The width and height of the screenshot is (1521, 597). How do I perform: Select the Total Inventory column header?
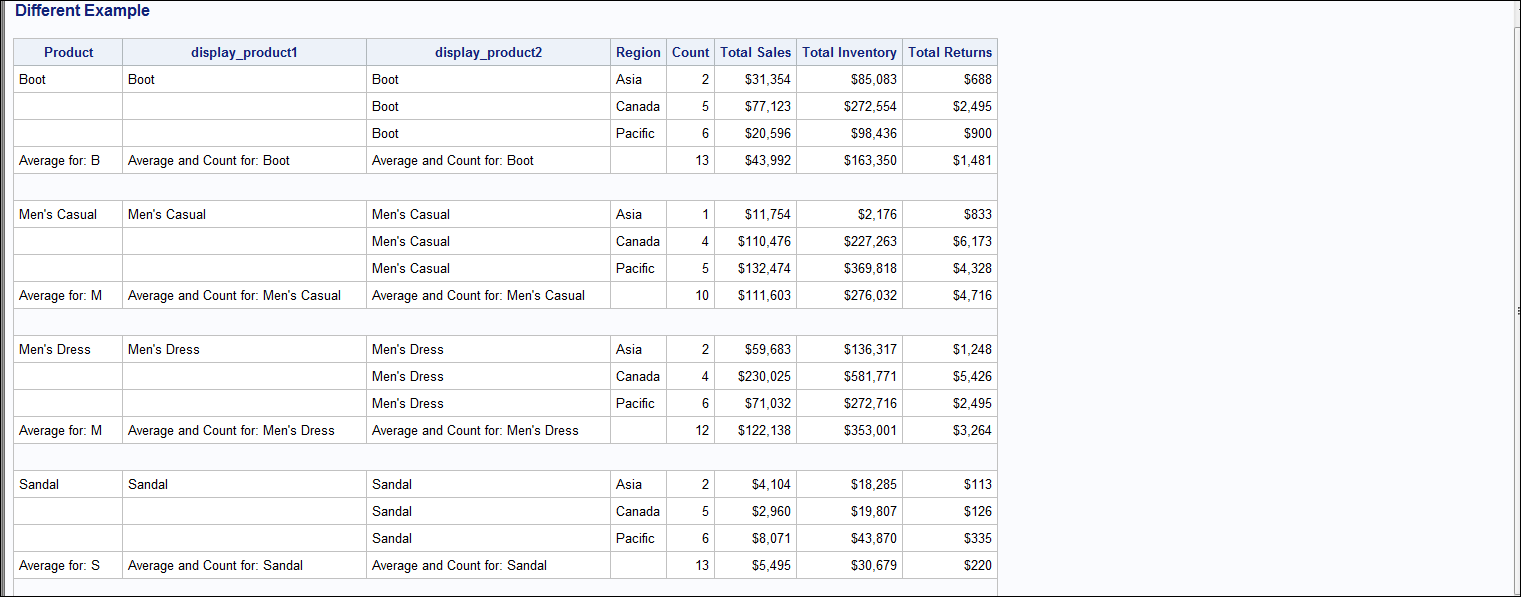[x=849, y=53]
